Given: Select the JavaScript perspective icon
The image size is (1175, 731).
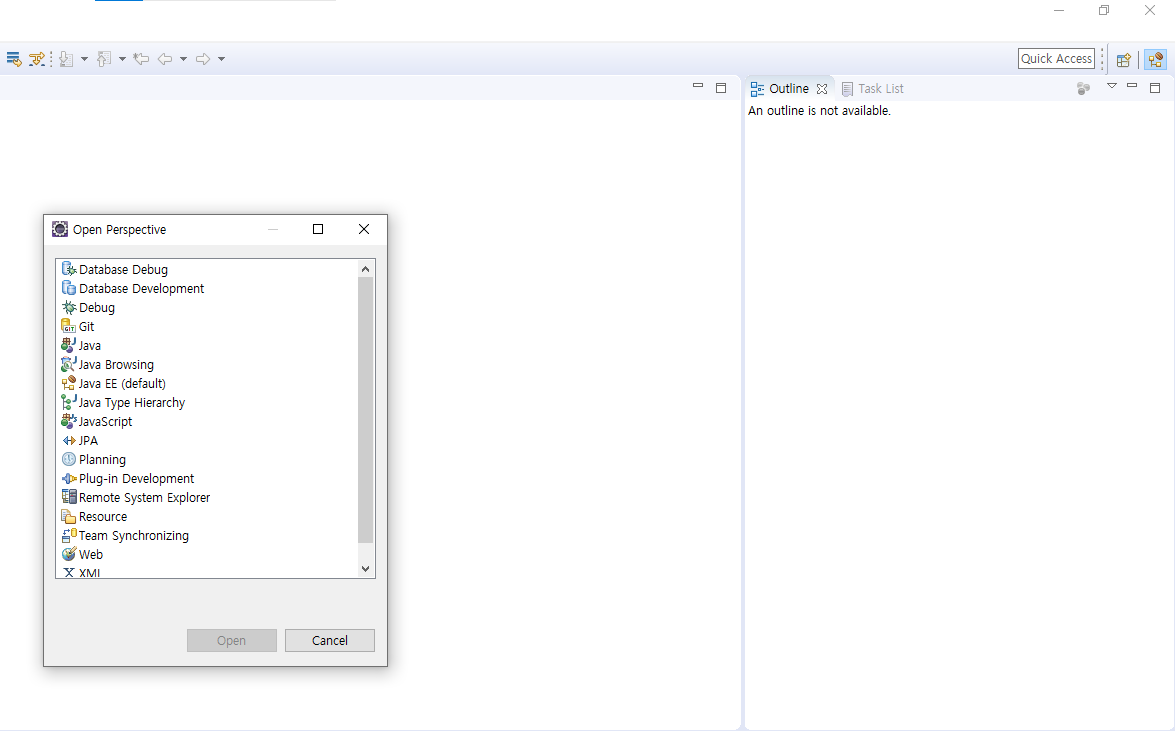Looking at the screenshot, I should click(68, 421).
